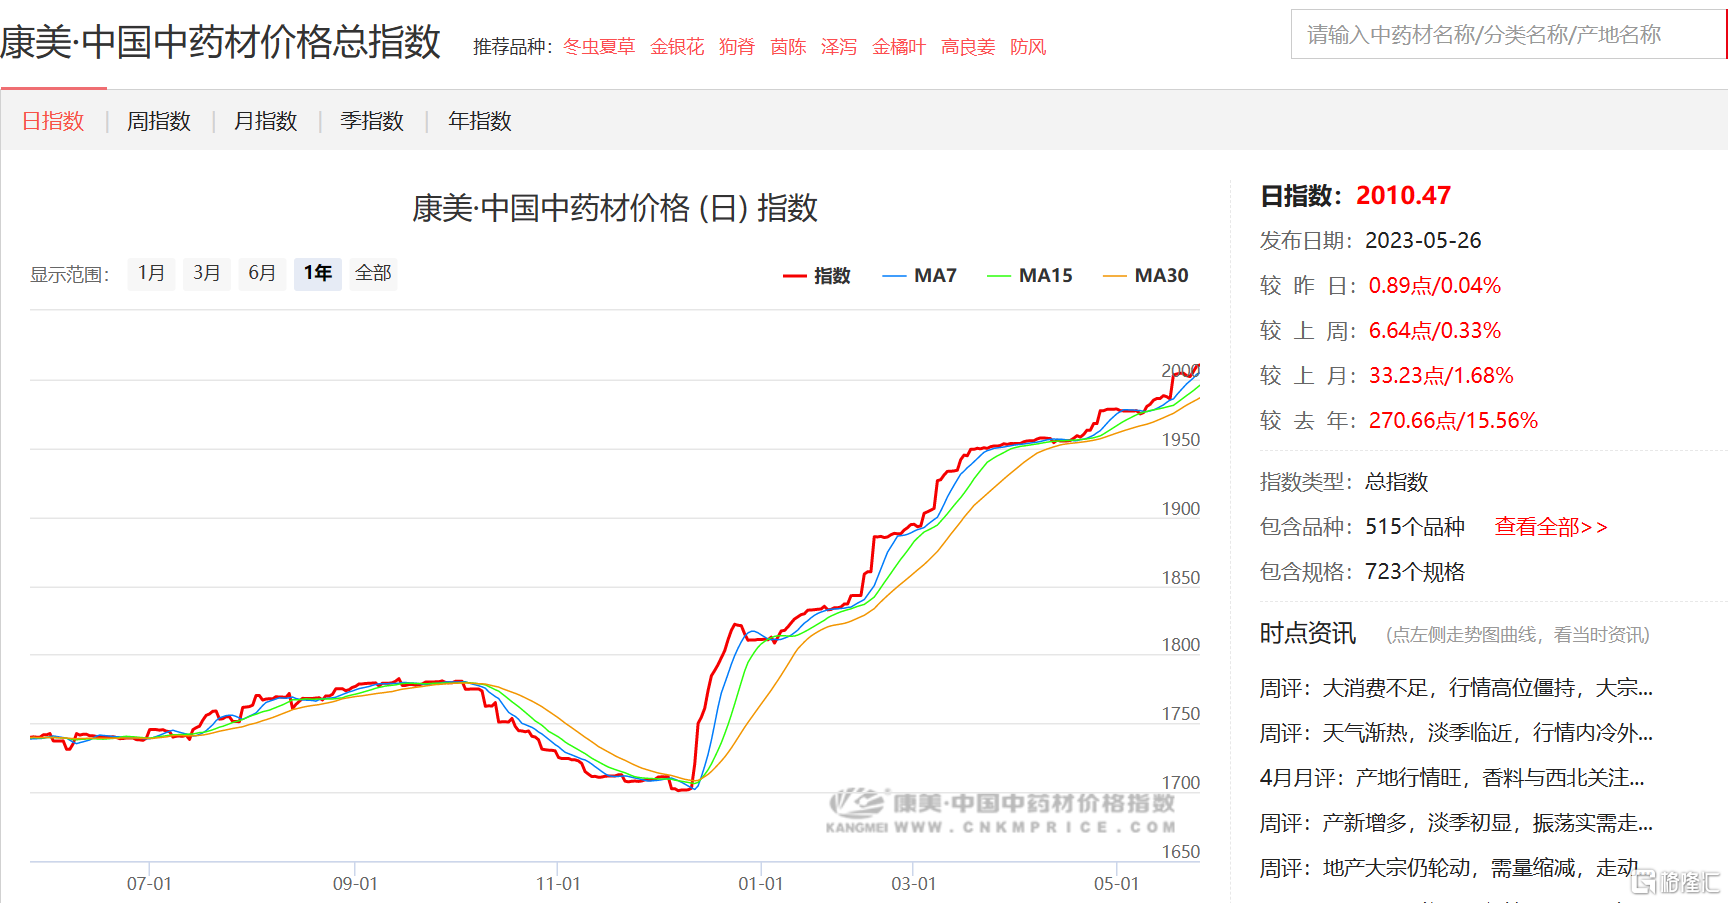Open article 周评：大消费不足，行情高位僵持

[x=1456, y=688]
